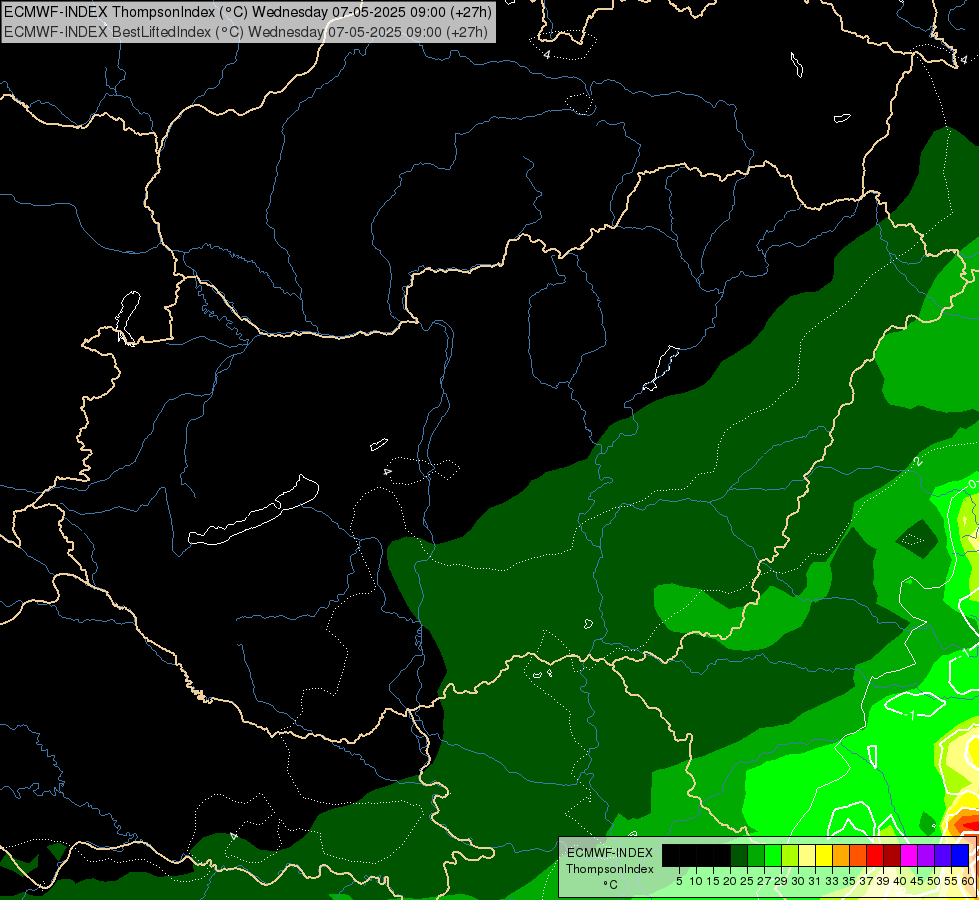Screen dimensions: 979x900
Task: Click the bright yellow 31-33 legend swatch
Action: coord(824,856)
